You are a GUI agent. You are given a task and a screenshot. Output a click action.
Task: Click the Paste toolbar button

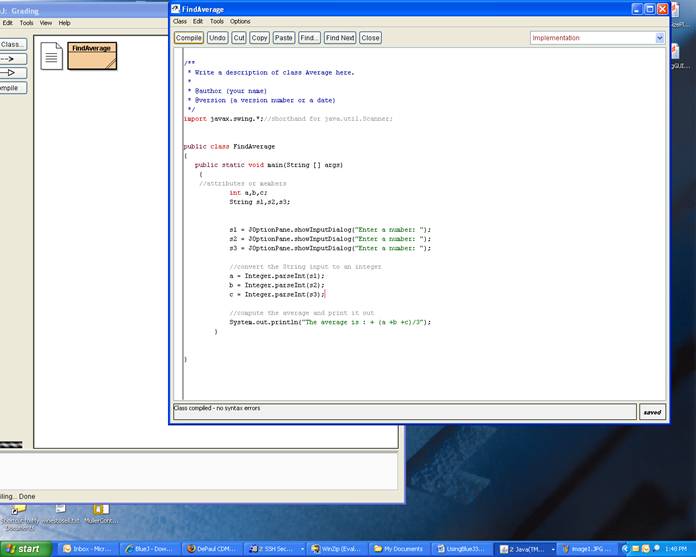point(284,38)
